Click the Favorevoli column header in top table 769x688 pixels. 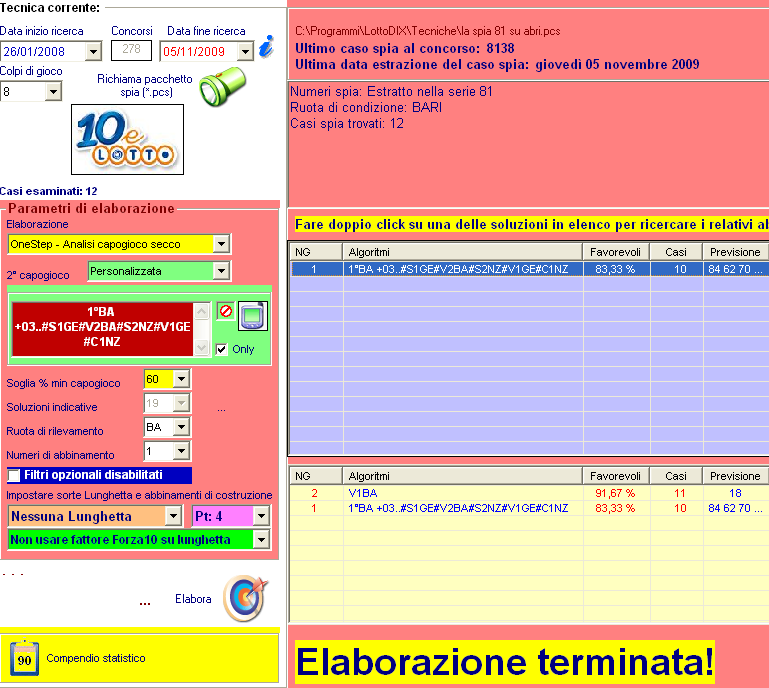coord(616,252)
